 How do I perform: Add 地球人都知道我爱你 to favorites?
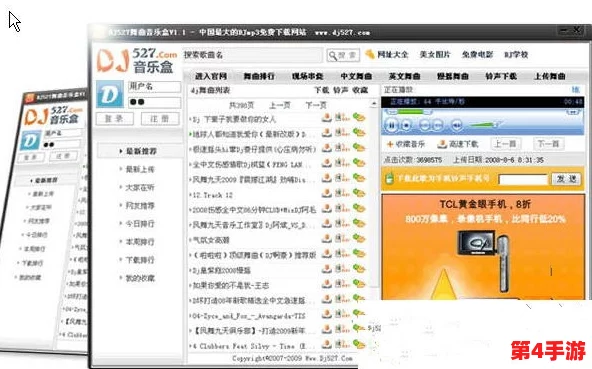coord(359,133)
